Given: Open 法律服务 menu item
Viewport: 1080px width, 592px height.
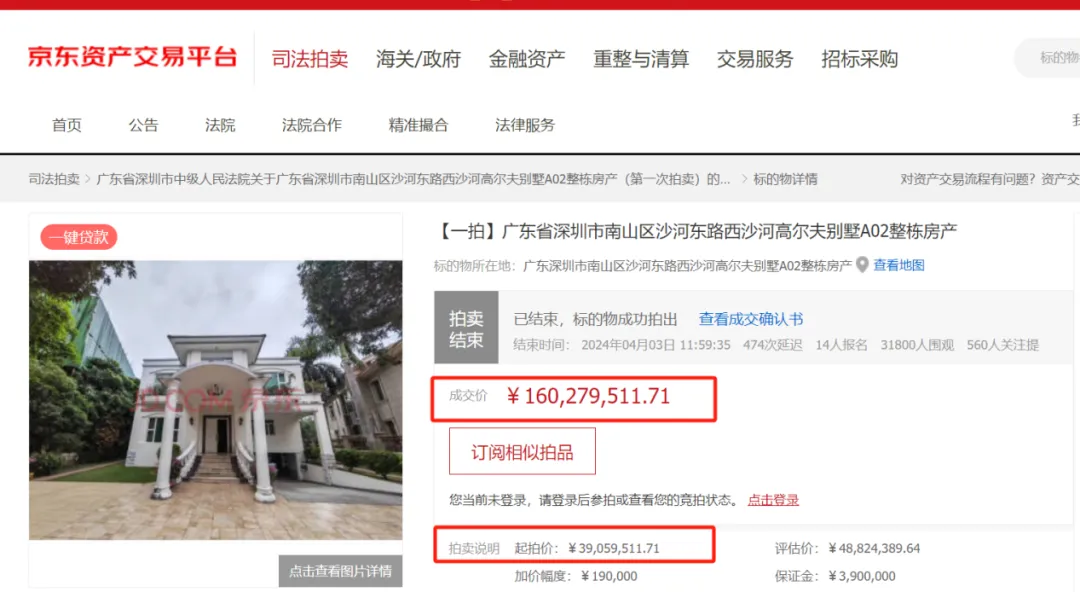Looking at the screenshot, I should [x=525, y=125].
